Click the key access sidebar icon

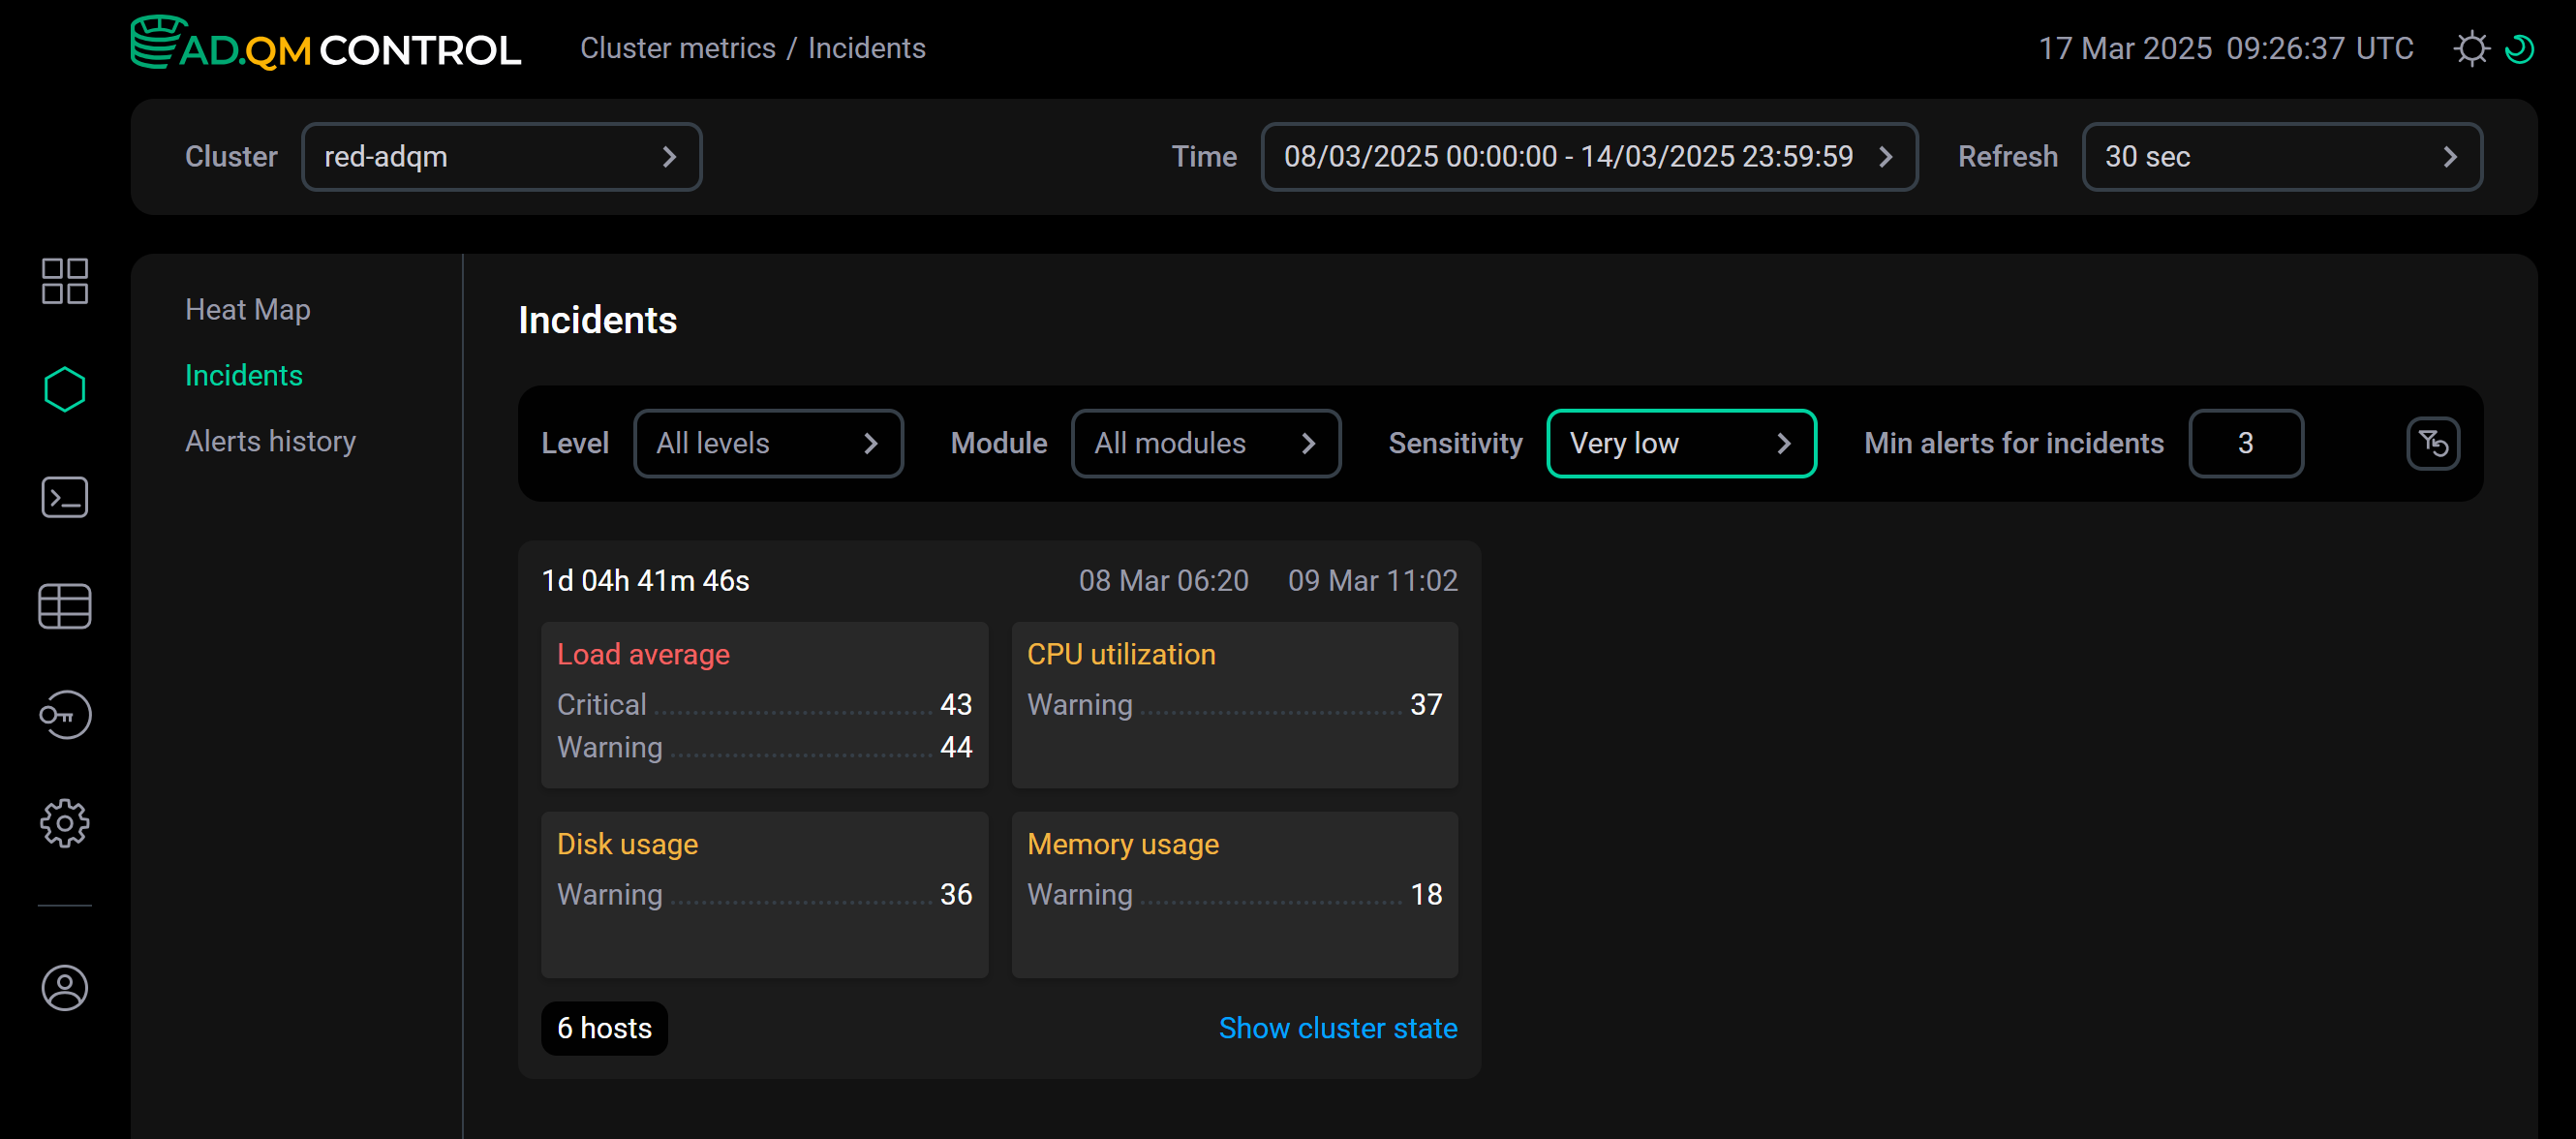coord(64,715)
